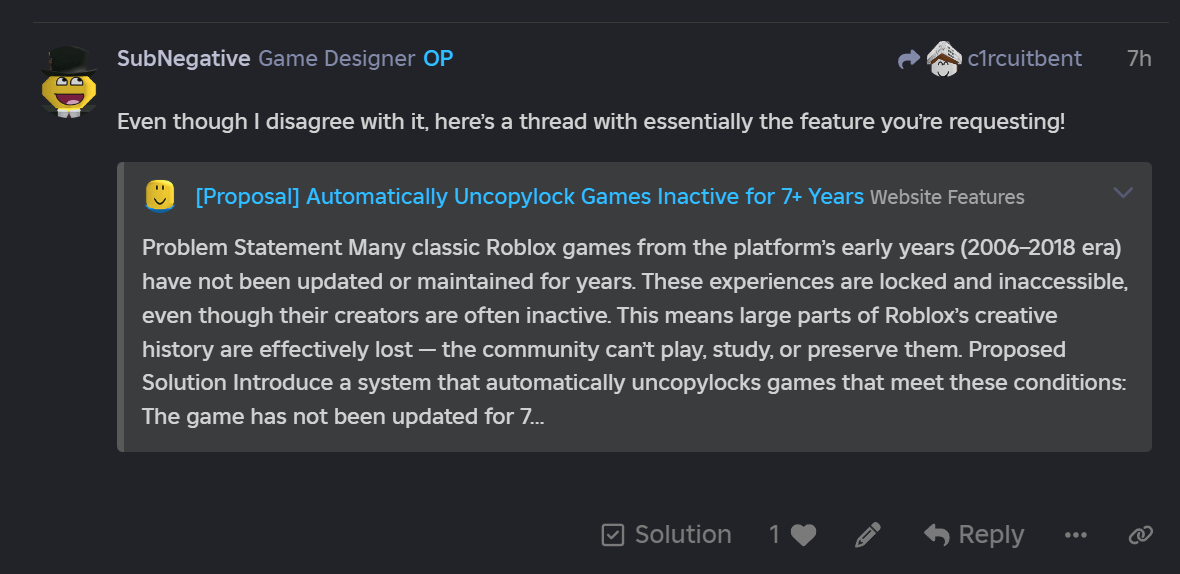The height and width of the screenshot is (574, 1180).
Task: Expand the quoted proposal with the chevron
Action: pyautogui.click(x=1123, y=193)
